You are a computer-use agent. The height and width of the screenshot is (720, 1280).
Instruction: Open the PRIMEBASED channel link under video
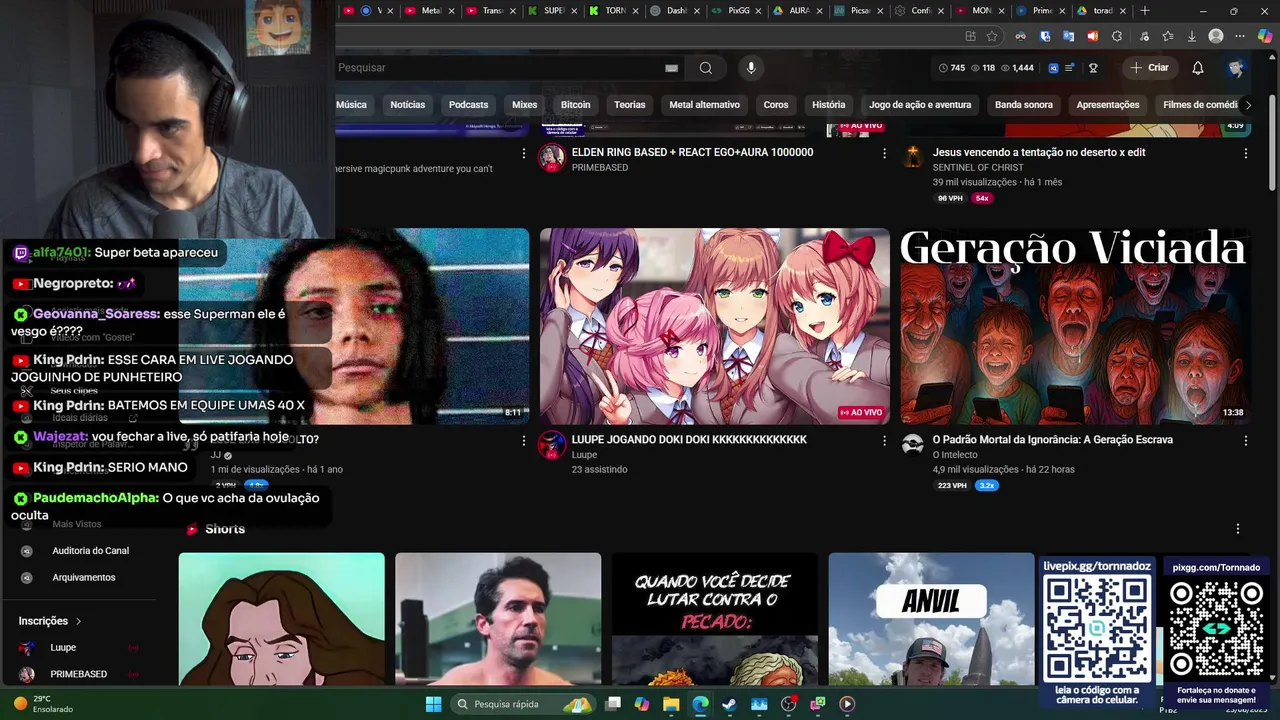600,168
